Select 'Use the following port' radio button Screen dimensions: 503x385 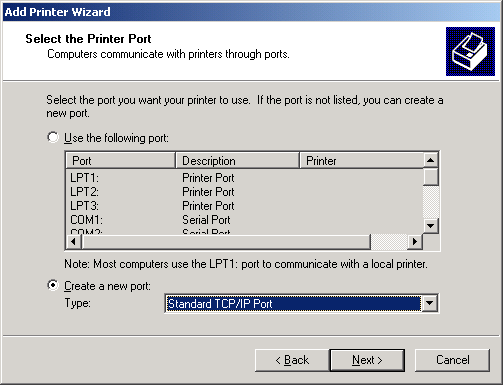(x=53, y=137)
